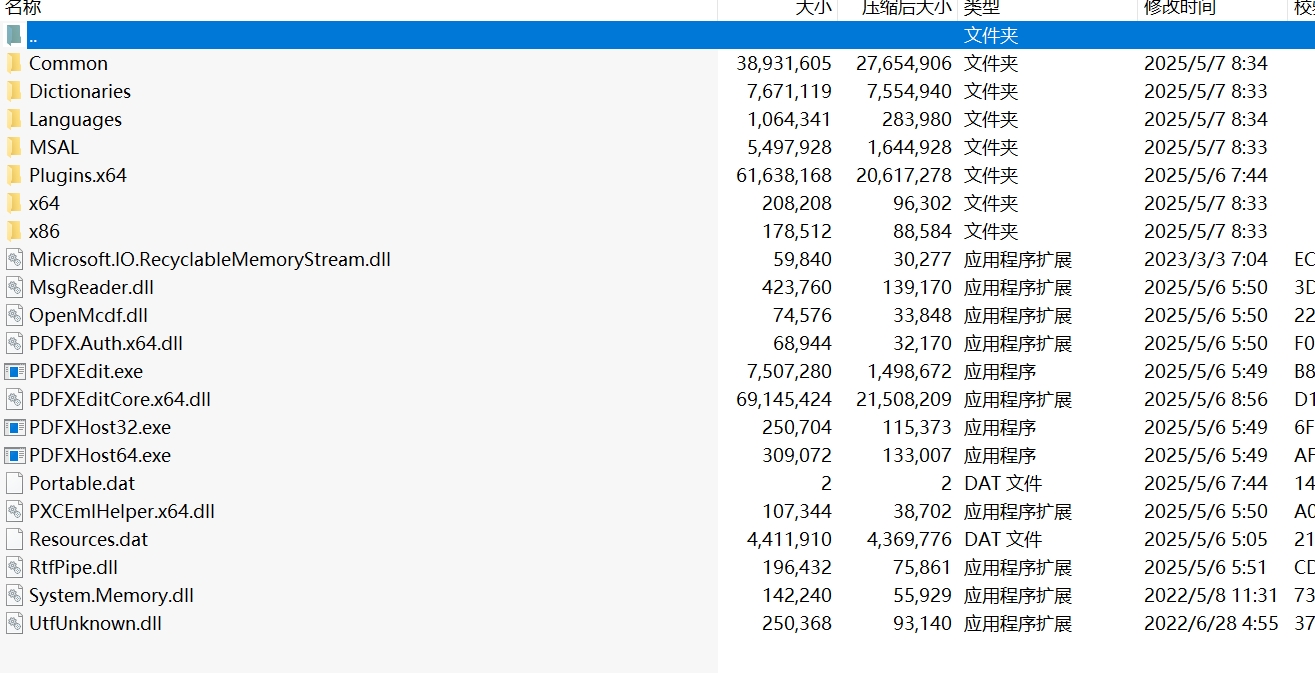This screenshot has height=673, width=1315.
Task: Select the Dictionaries folder name
Action: point(80,91)
